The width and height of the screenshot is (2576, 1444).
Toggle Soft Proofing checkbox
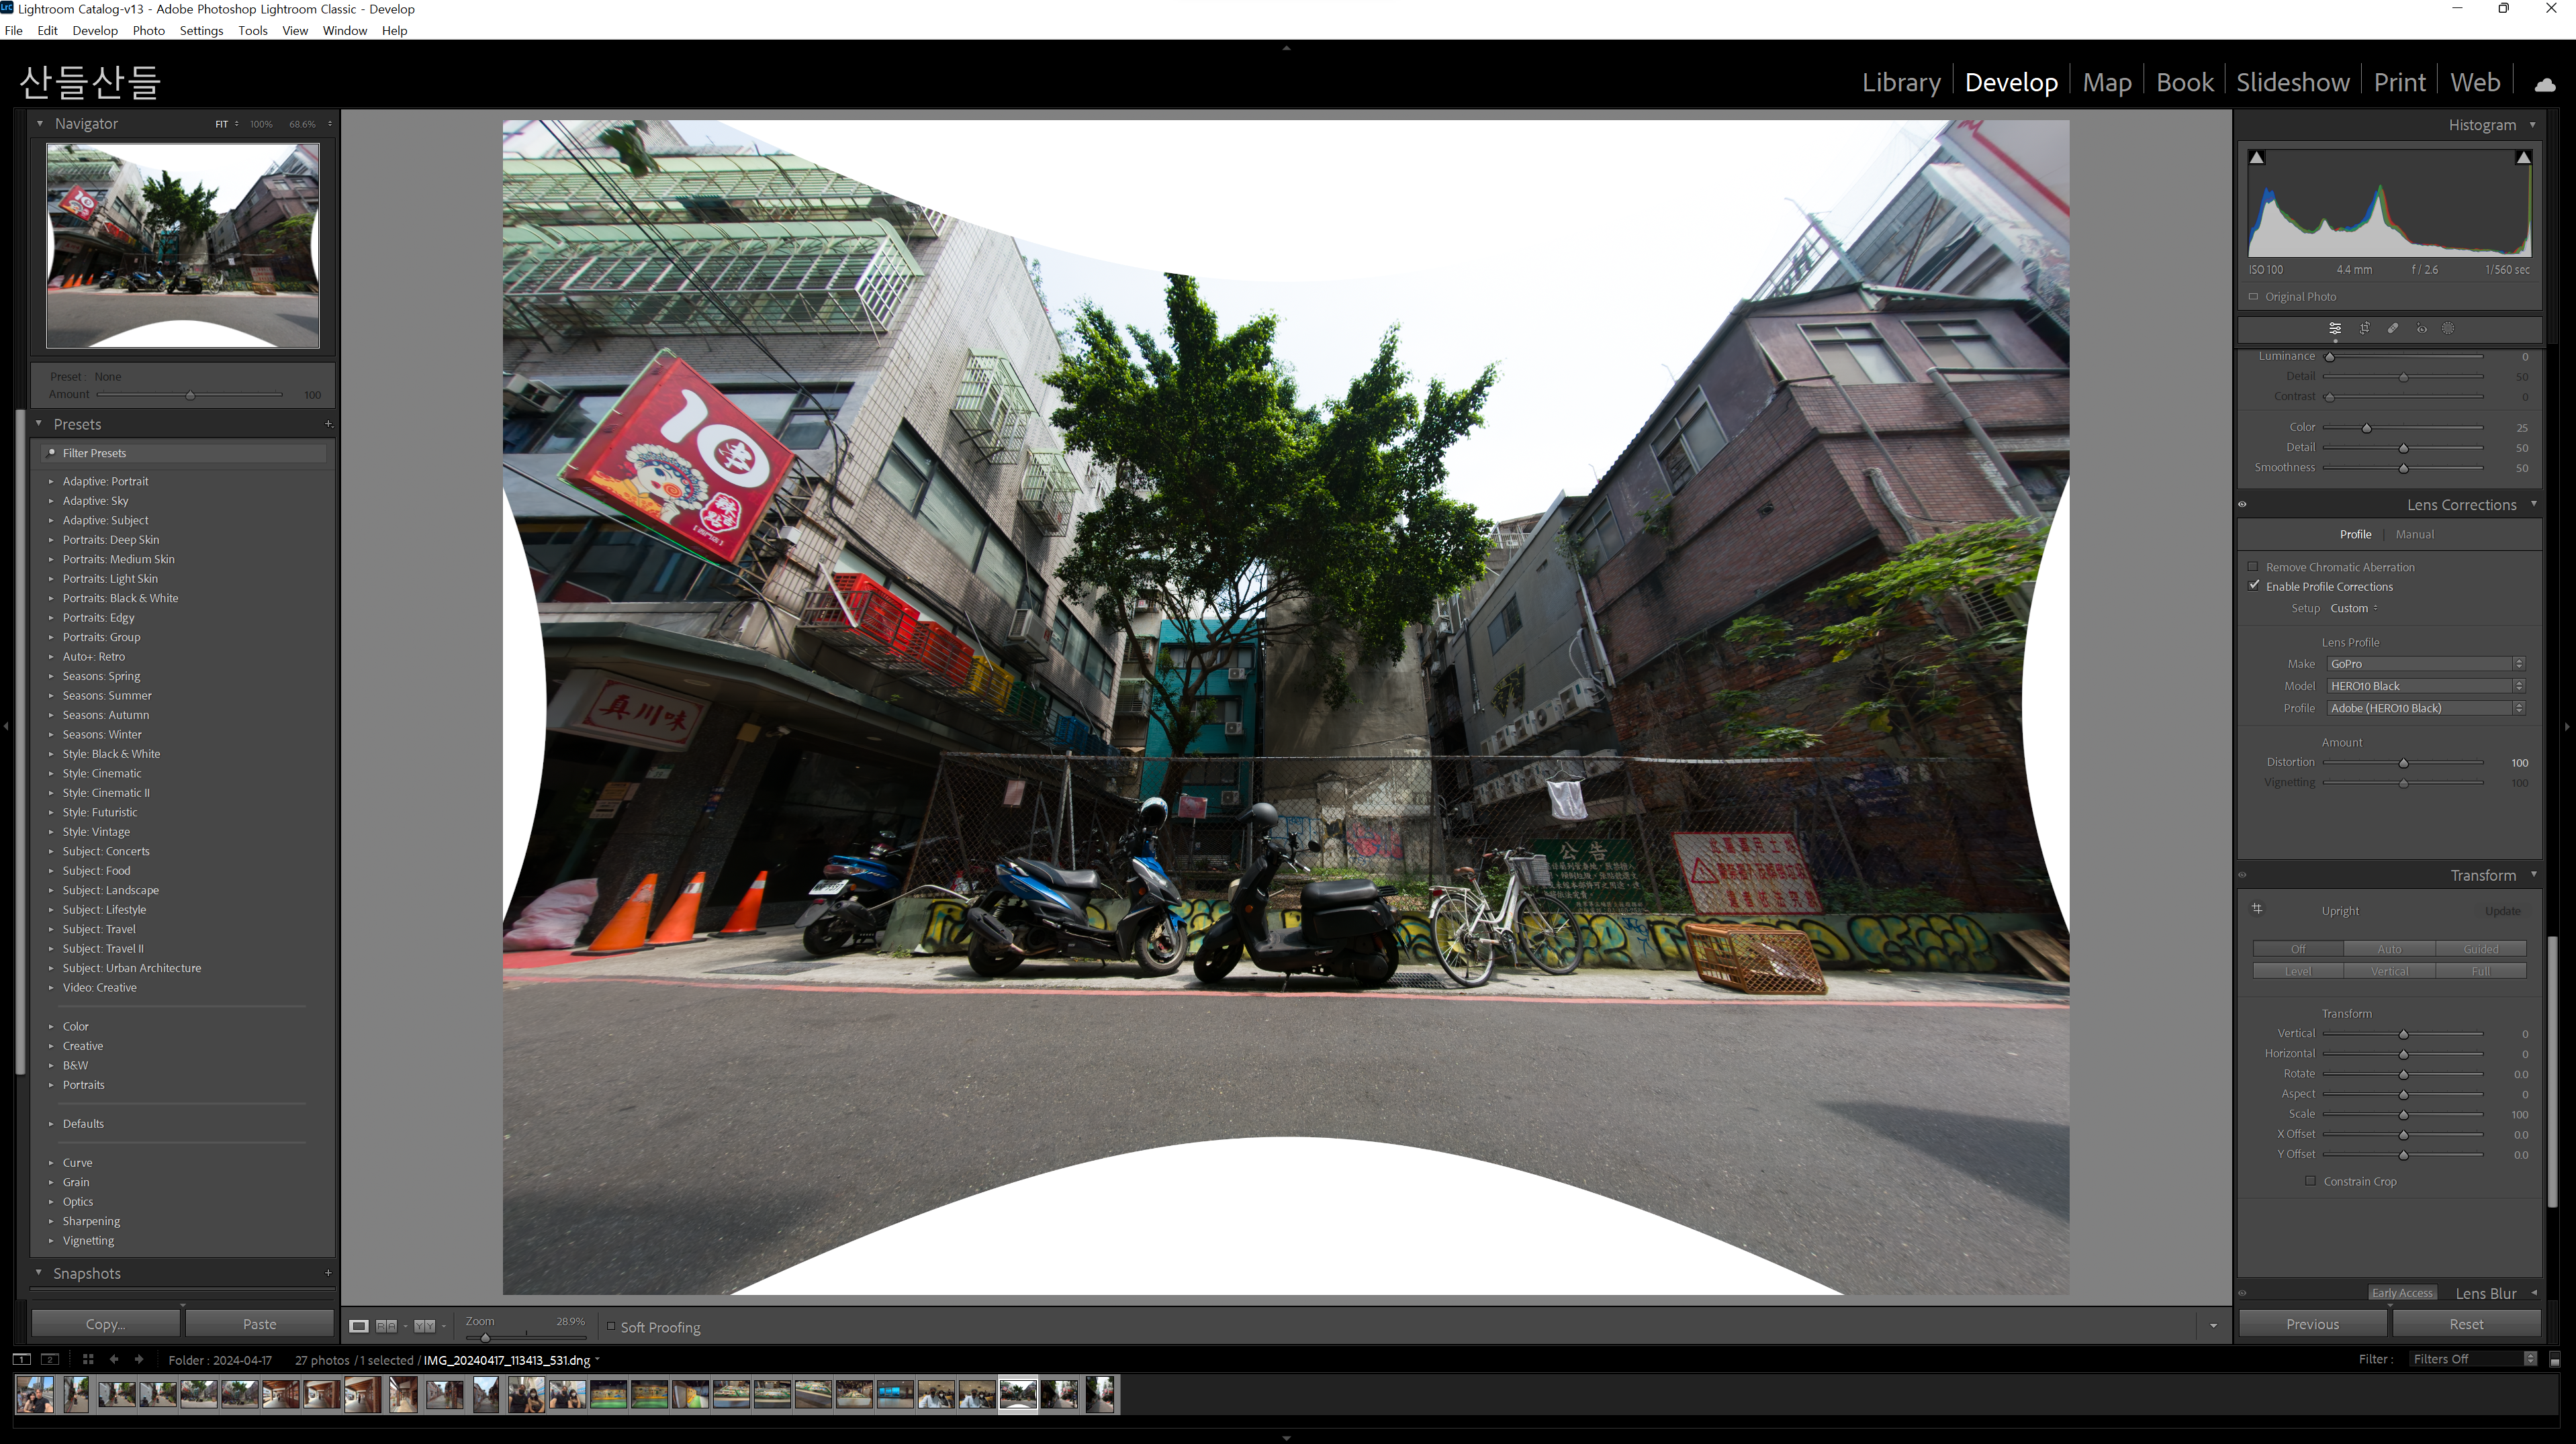pos(611,1326)
